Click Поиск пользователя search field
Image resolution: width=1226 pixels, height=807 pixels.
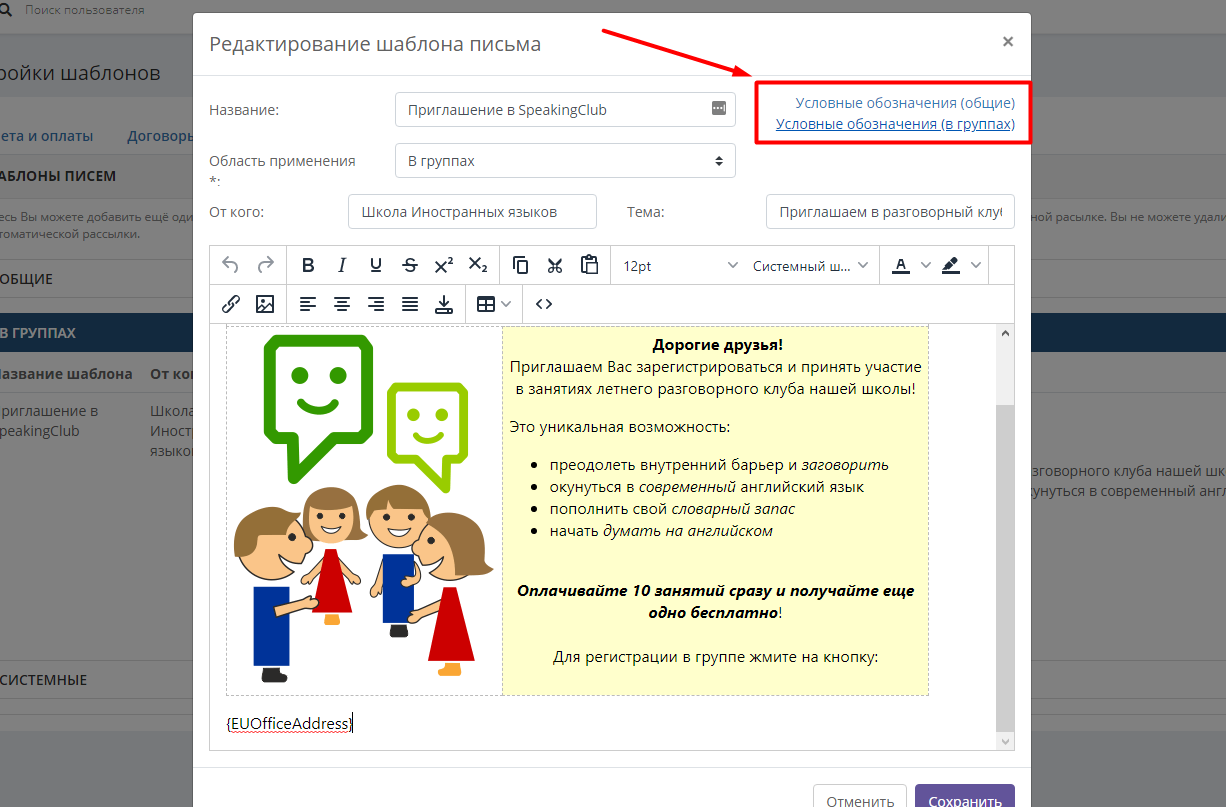85,10
